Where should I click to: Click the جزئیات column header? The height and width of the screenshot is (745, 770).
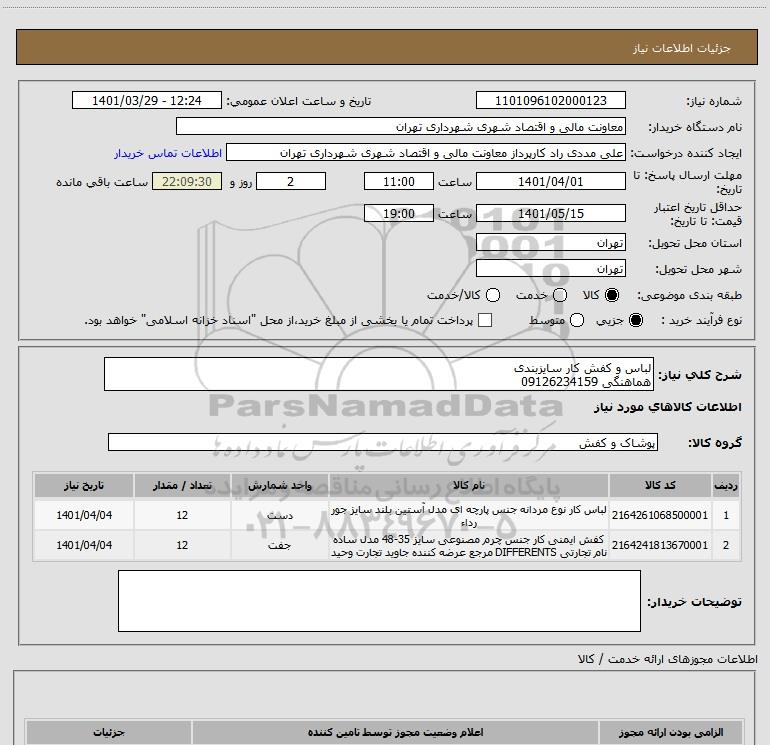tap(109, 733)
